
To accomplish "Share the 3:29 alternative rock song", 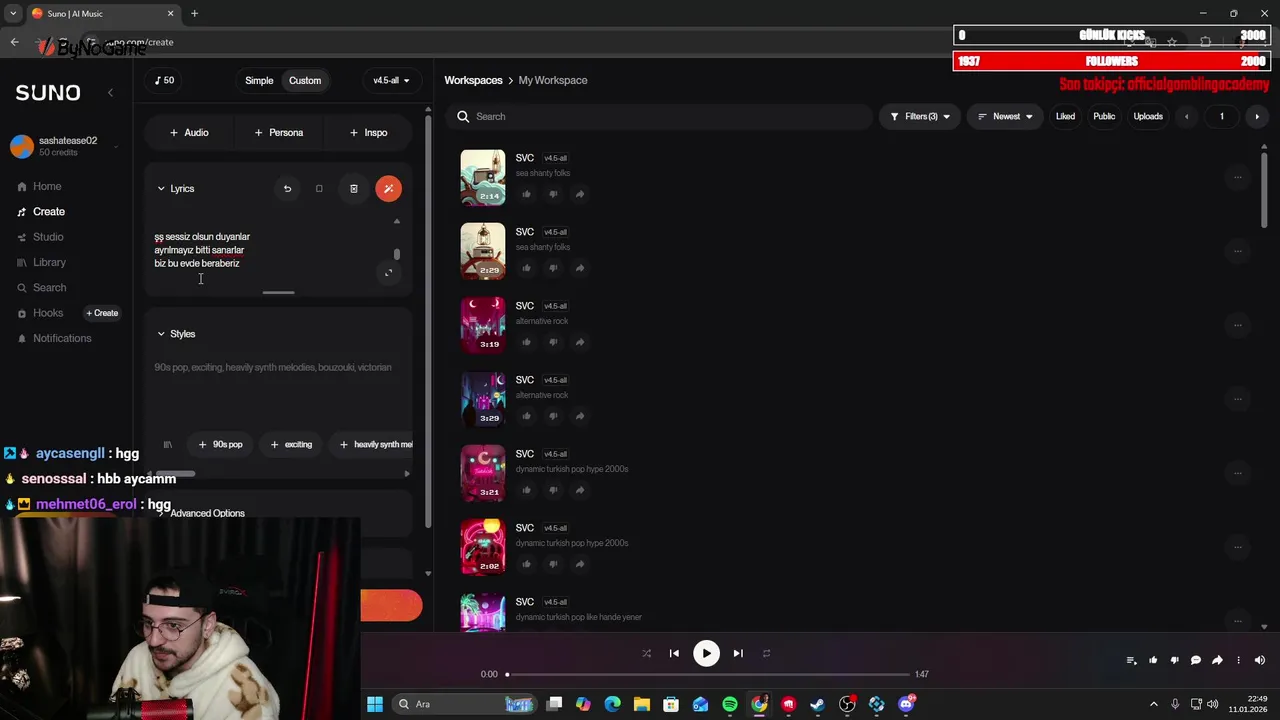I will pos(579,416).
